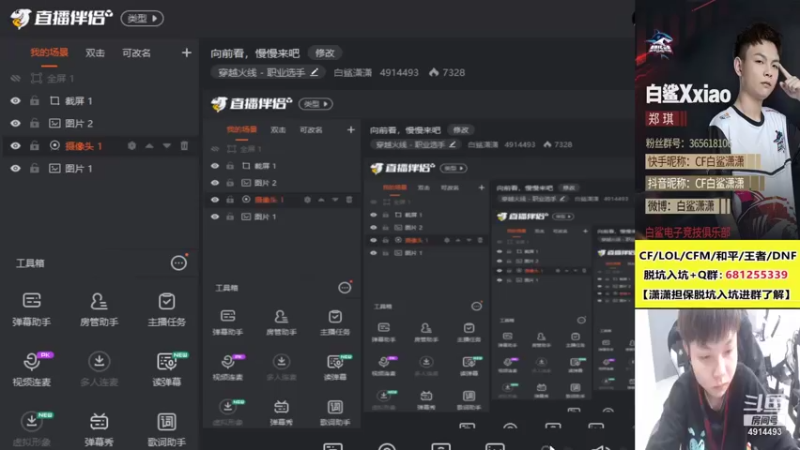
Task: Select the 图片 1 source row
Action: click(99, 168)
